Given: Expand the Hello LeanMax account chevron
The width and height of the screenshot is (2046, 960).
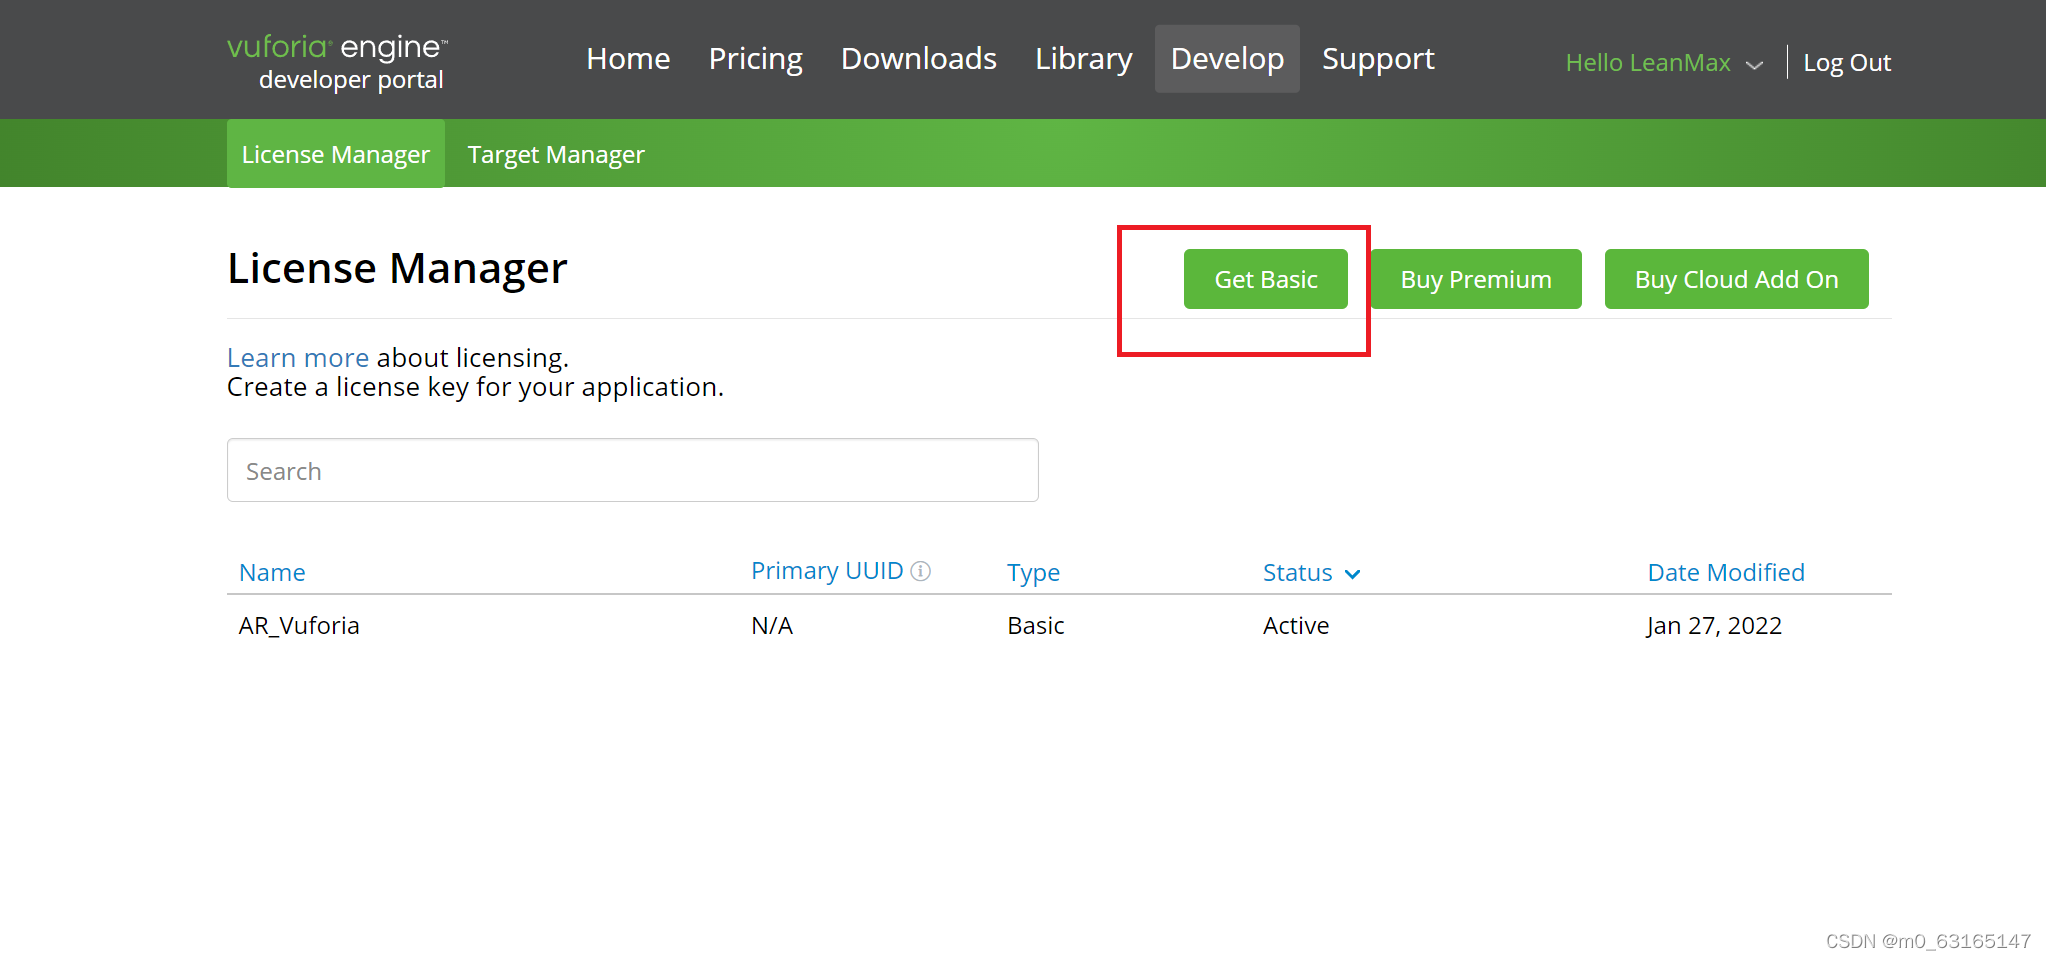Looking at the screenshot, I should tap(1754, 64).
